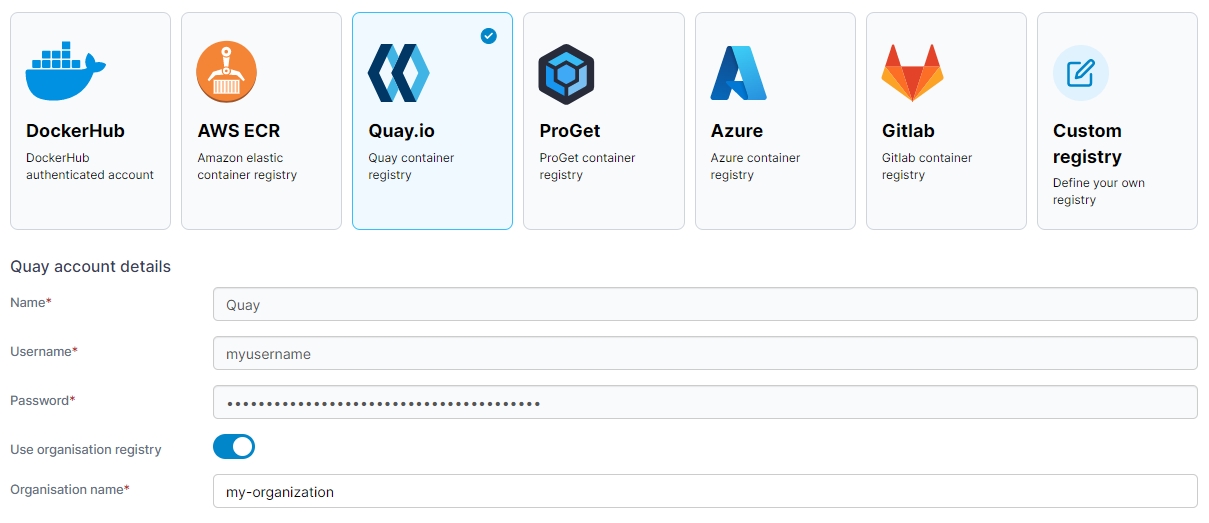
Task: Click the Define your own registry text
Action: pyautogui.click(x=1098, y=191)
